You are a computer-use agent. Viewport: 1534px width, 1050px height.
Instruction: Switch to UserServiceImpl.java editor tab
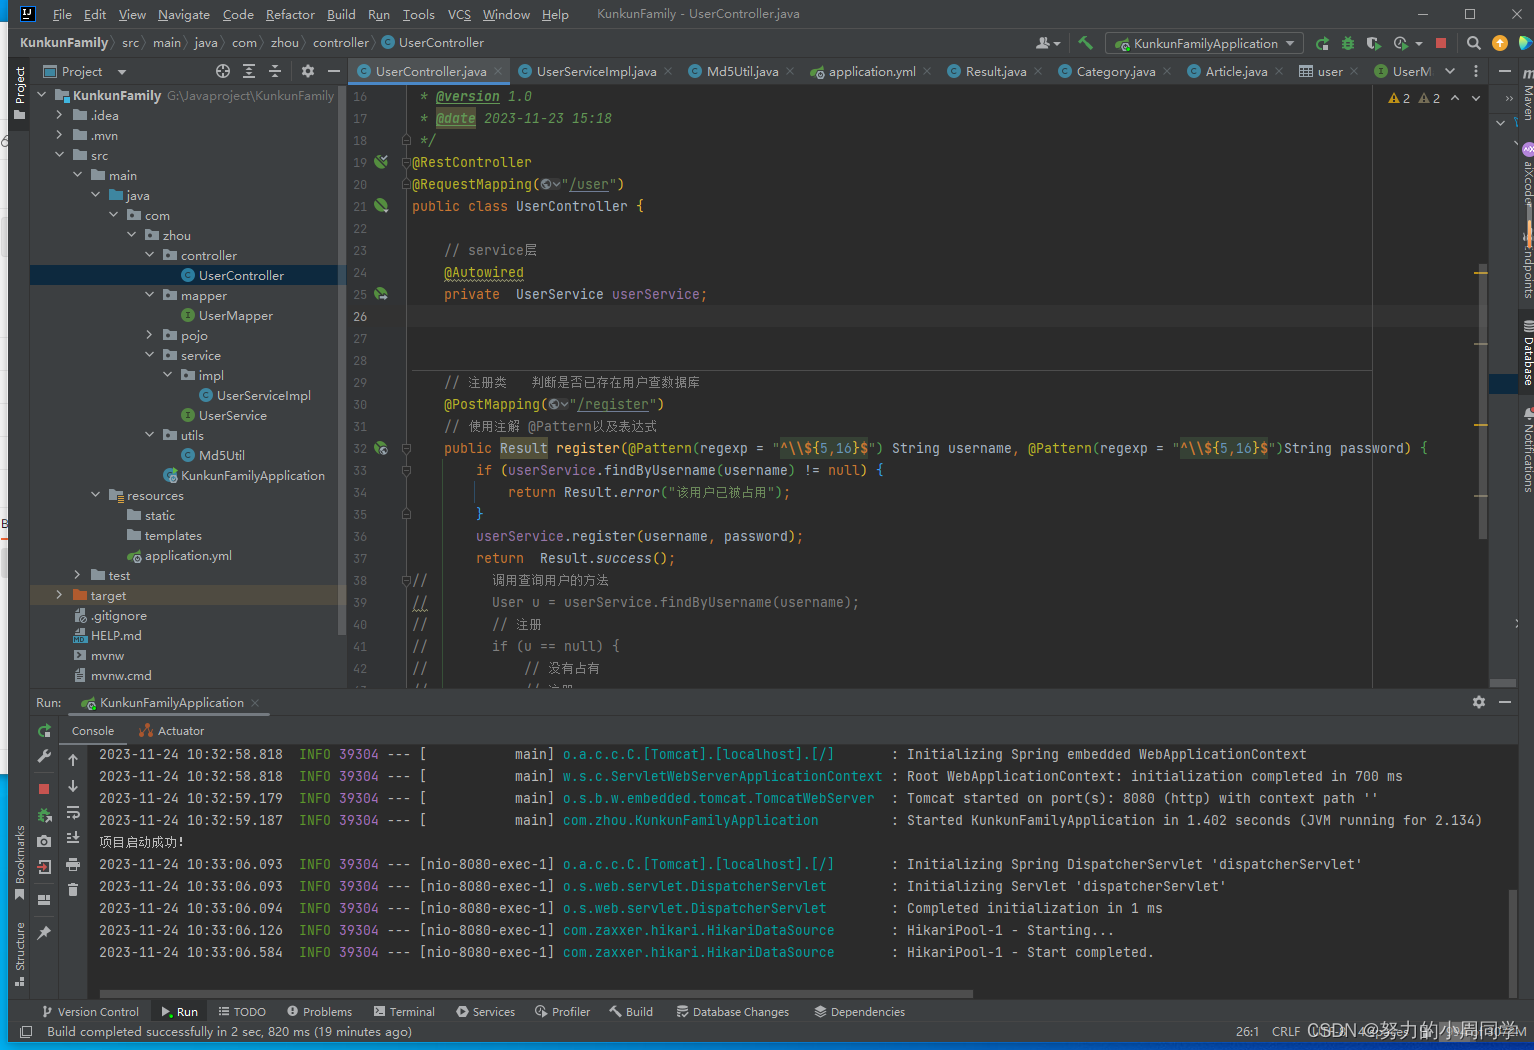click(595, 71)
